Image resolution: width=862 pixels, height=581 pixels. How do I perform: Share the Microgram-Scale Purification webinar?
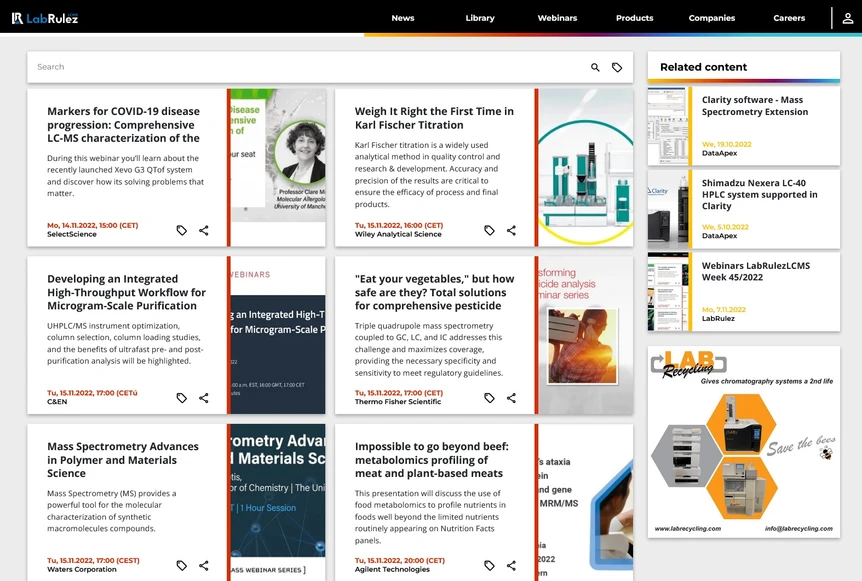204,398
